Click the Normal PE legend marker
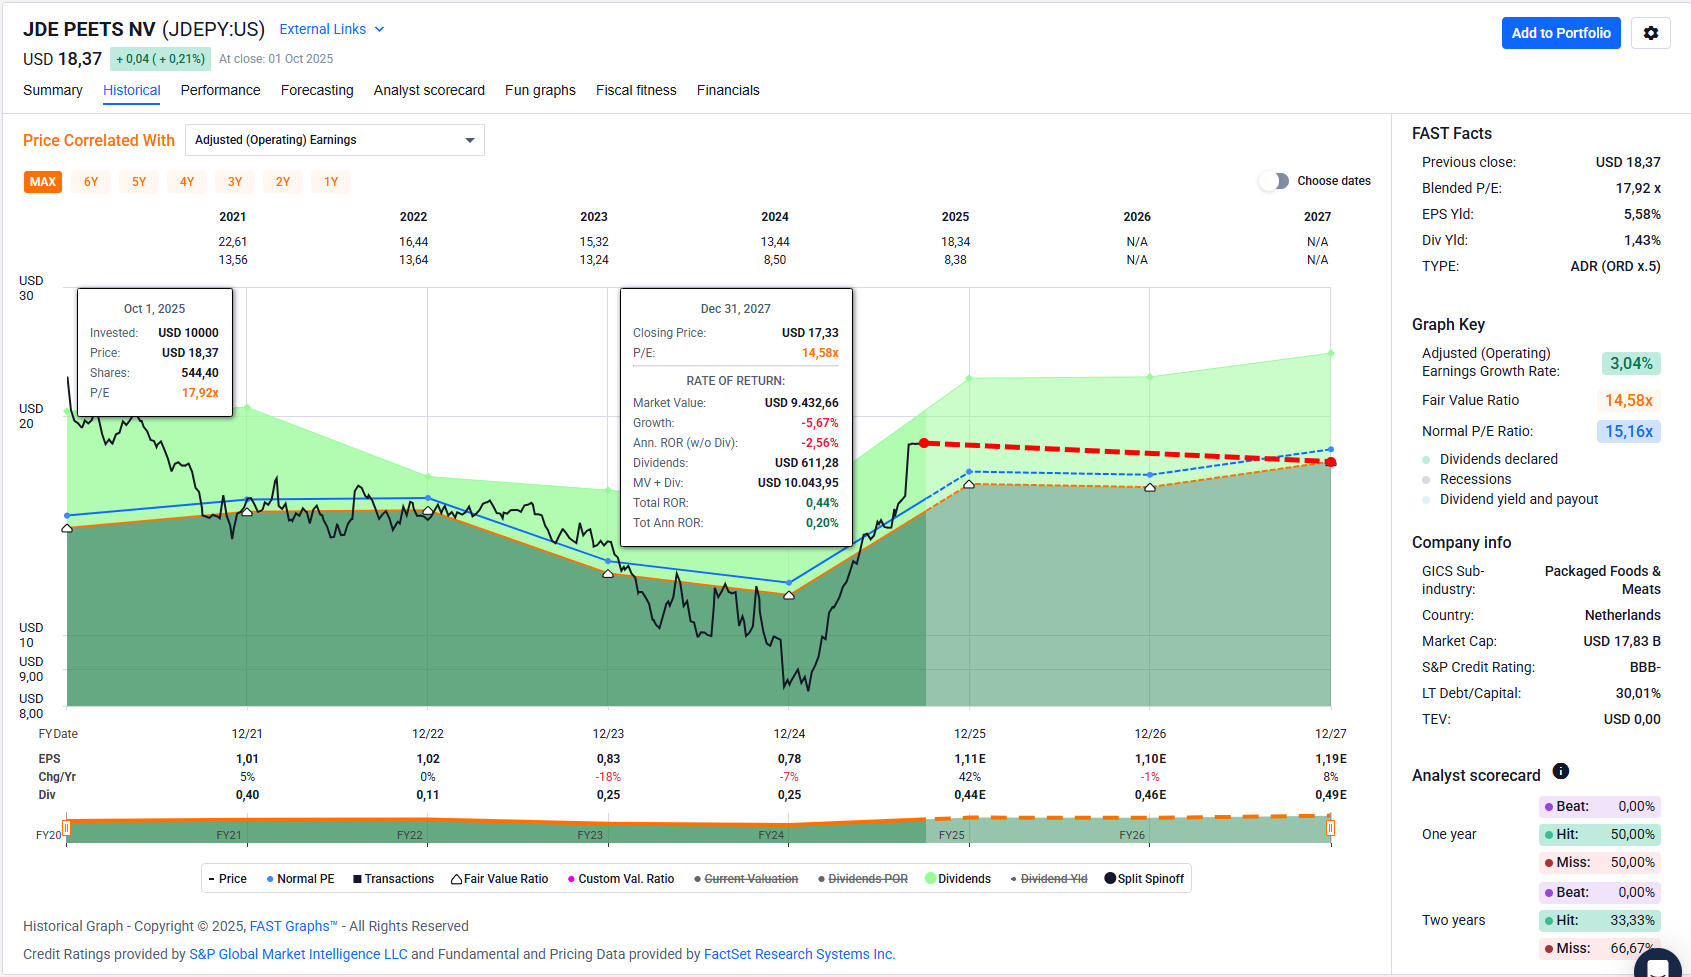The width and height of the screenshot is (1691, 977). 270,879
